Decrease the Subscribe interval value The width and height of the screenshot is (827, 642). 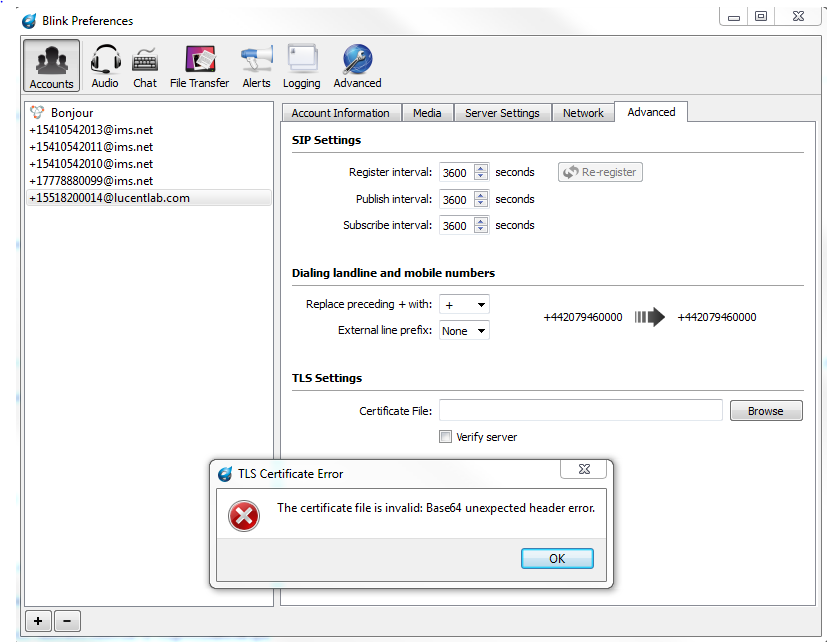point(480,229)
